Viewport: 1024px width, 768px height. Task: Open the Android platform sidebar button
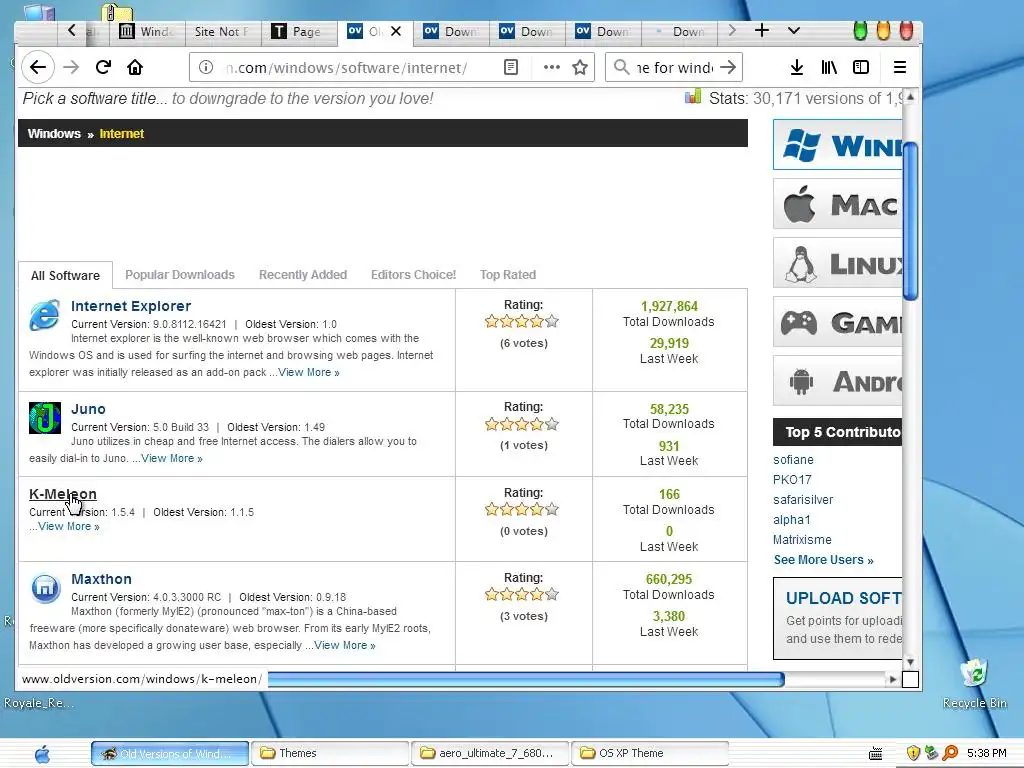(x=838, y=381)
